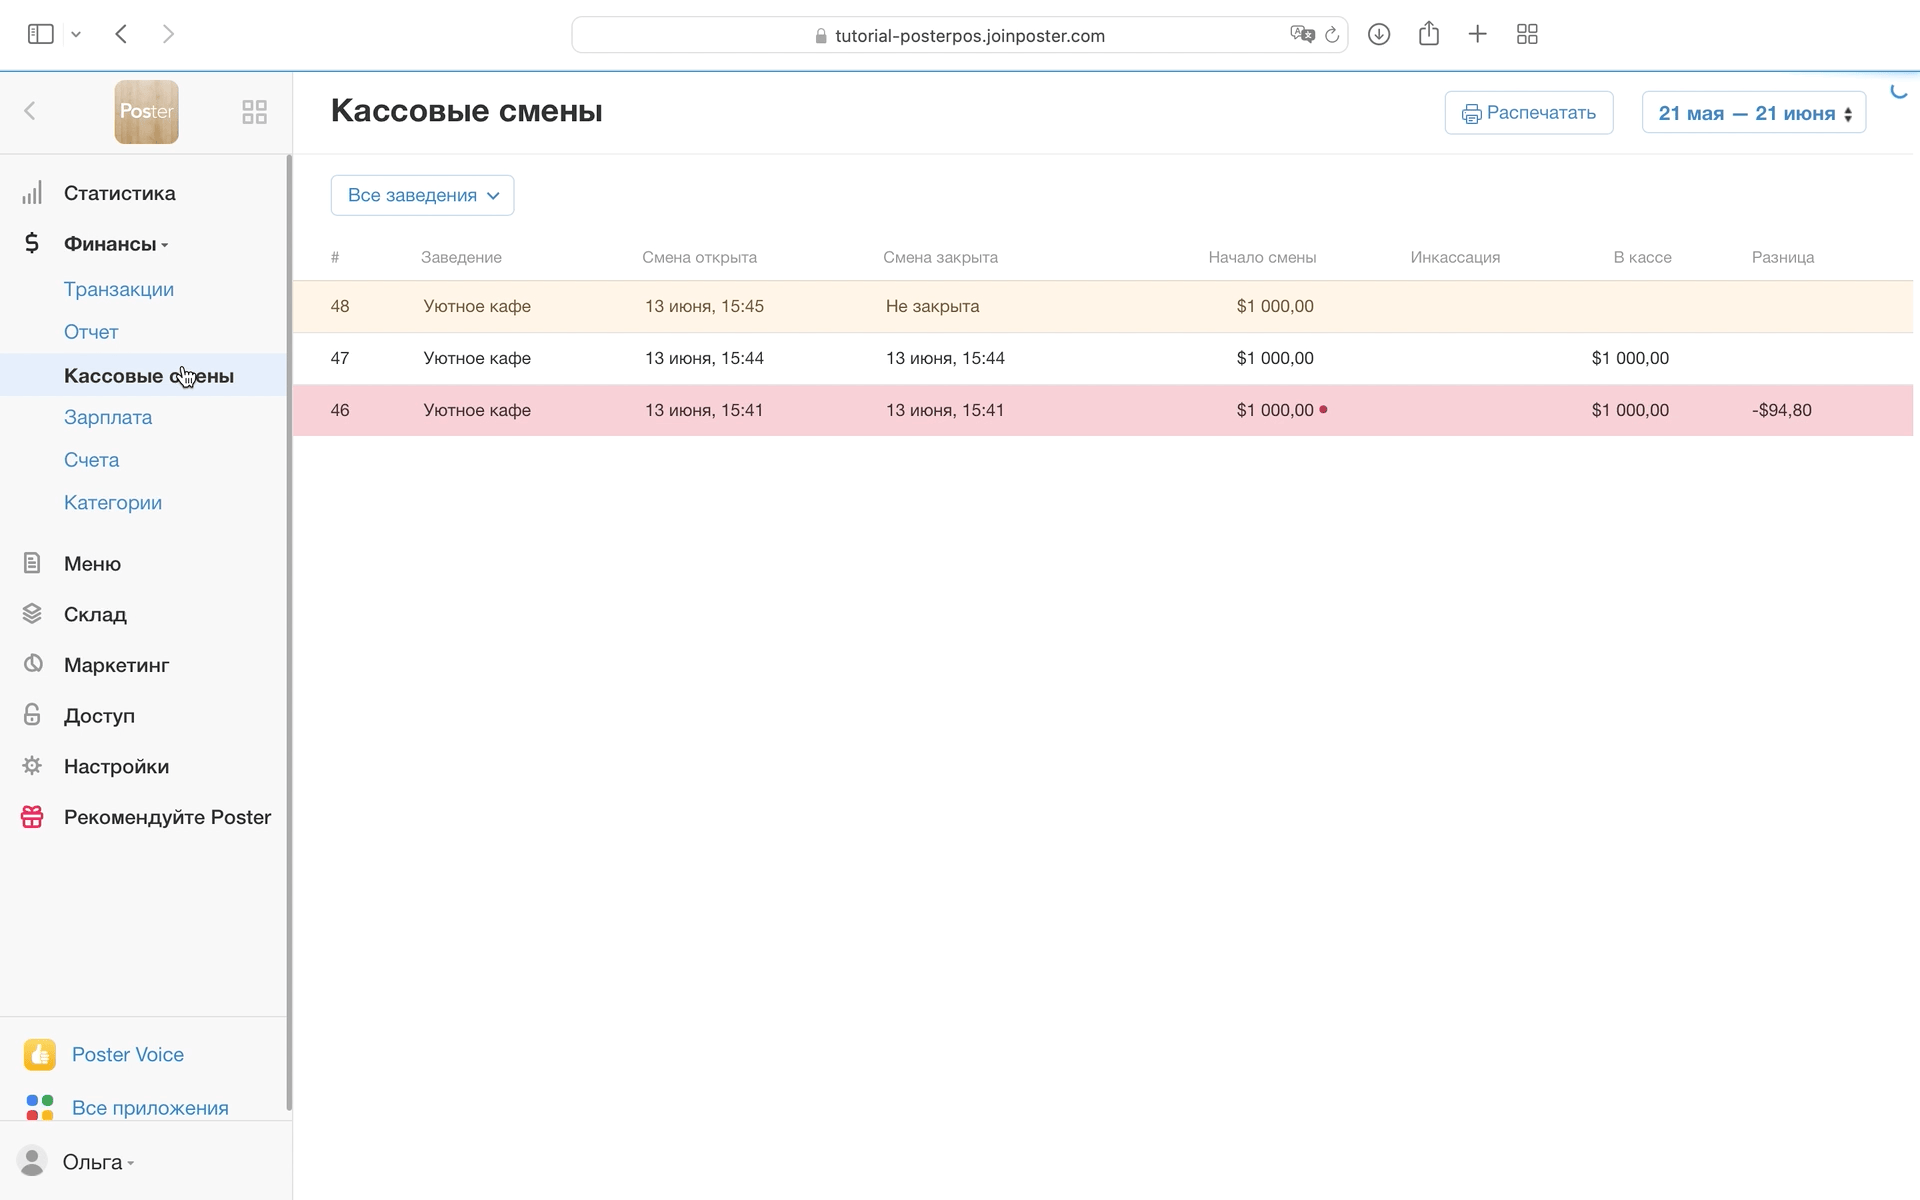Click the Склад layers icon
Image resolution: width=1920 pixels, height=1200 pixels.
pyautogui.click(x=32, y=614)
